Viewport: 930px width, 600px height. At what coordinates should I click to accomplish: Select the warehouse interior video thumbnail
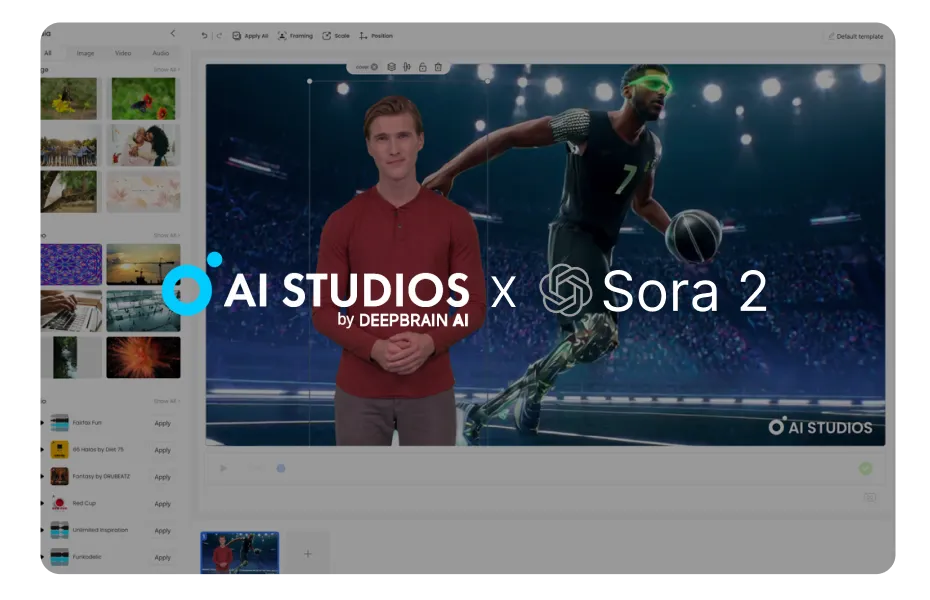click(x=144, y=311)
